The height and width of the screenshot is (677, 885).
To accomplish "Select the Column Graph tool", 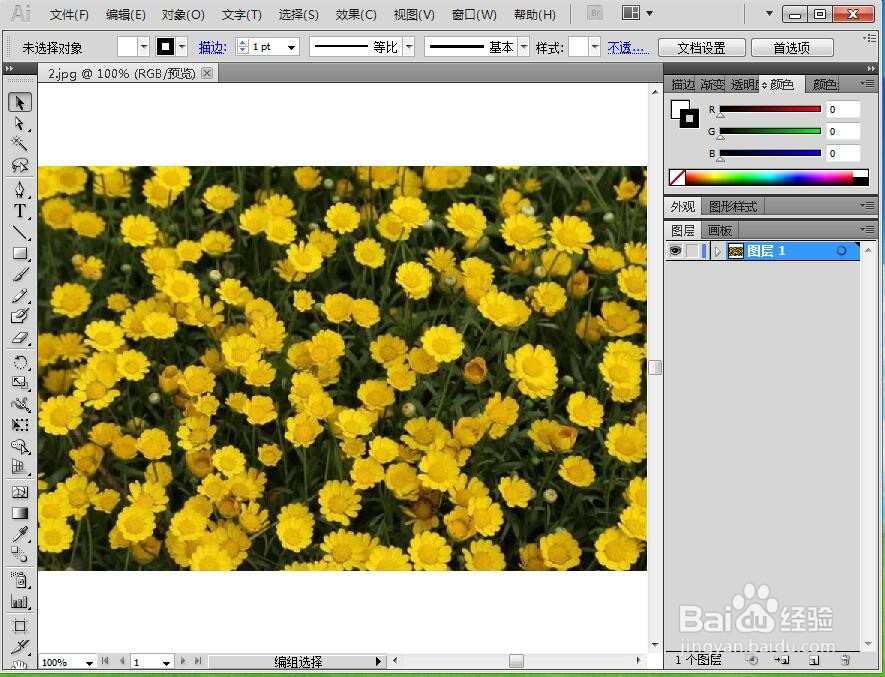I will [x=20, y=601].
